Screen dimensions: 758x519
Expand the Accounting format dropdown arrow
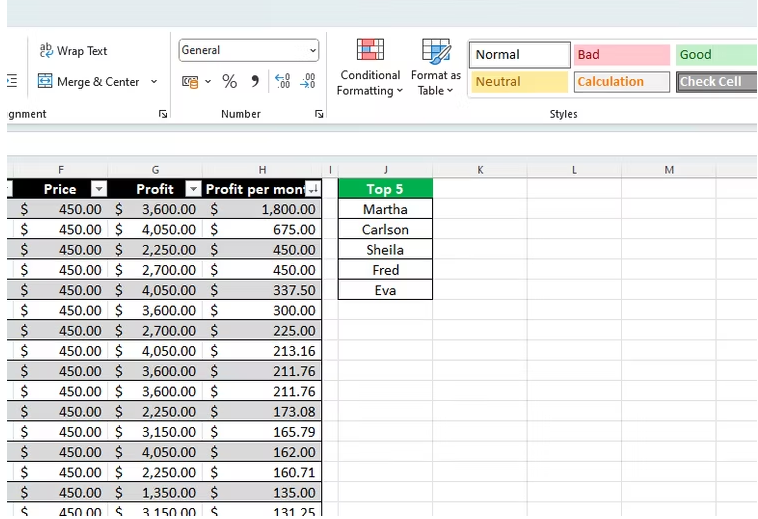pyautogui.click(x=208, y=82)
